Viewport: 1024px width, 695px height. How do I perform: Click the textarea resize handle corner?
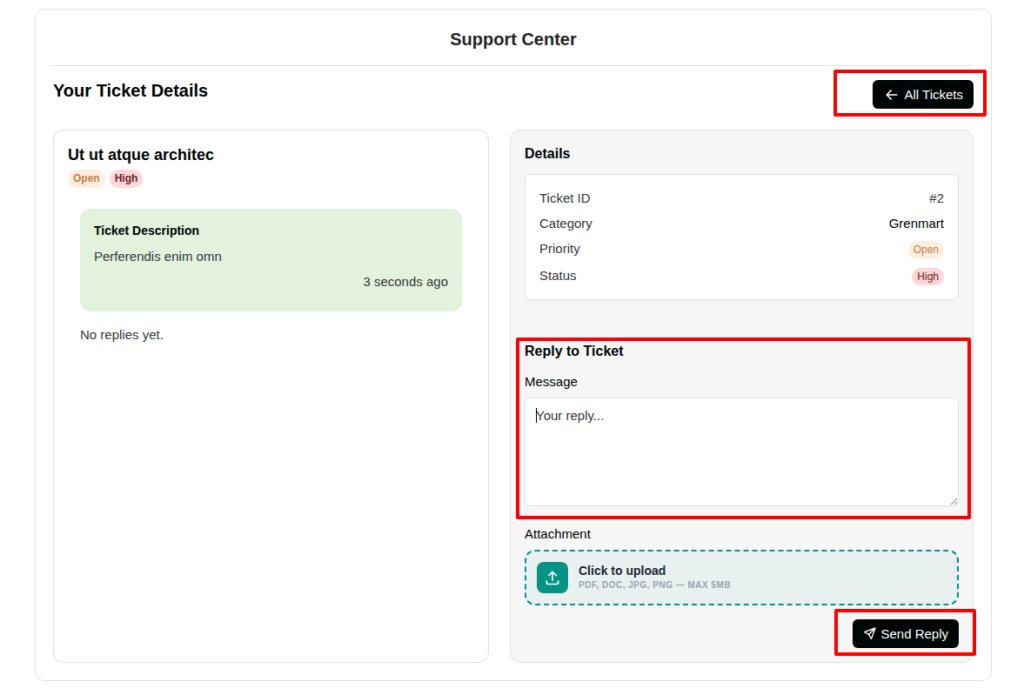point(953,501)
